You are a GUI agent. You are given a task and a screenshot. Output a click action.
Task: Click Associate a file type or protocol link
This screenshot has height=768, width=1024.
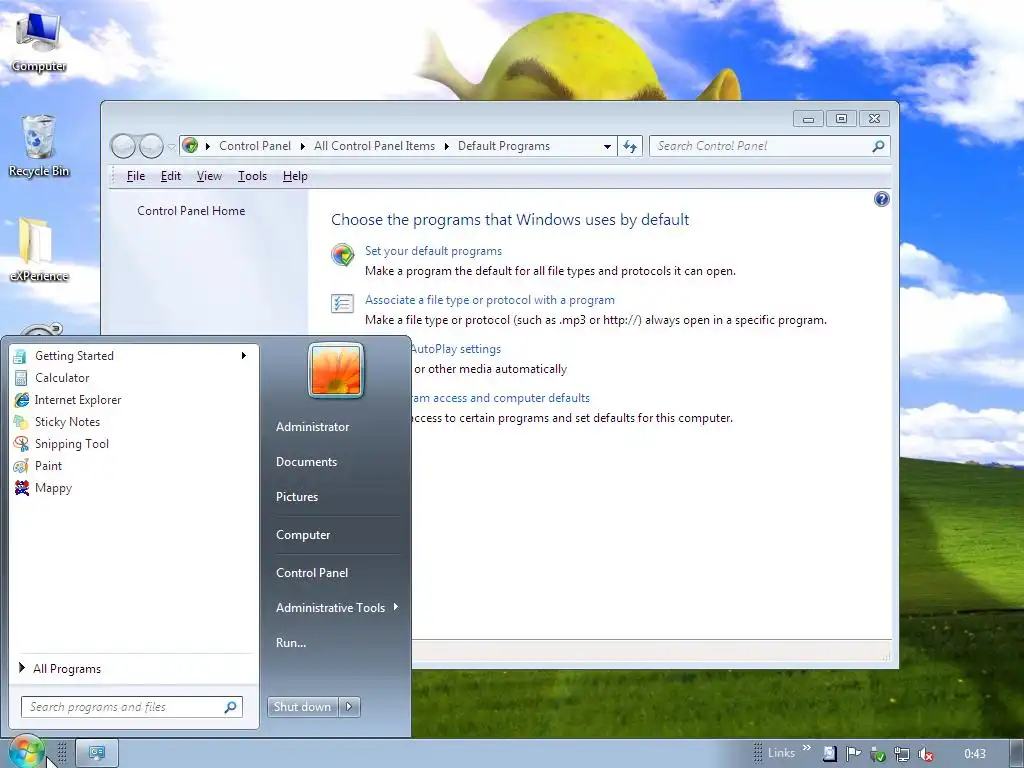tap(489, 300)
